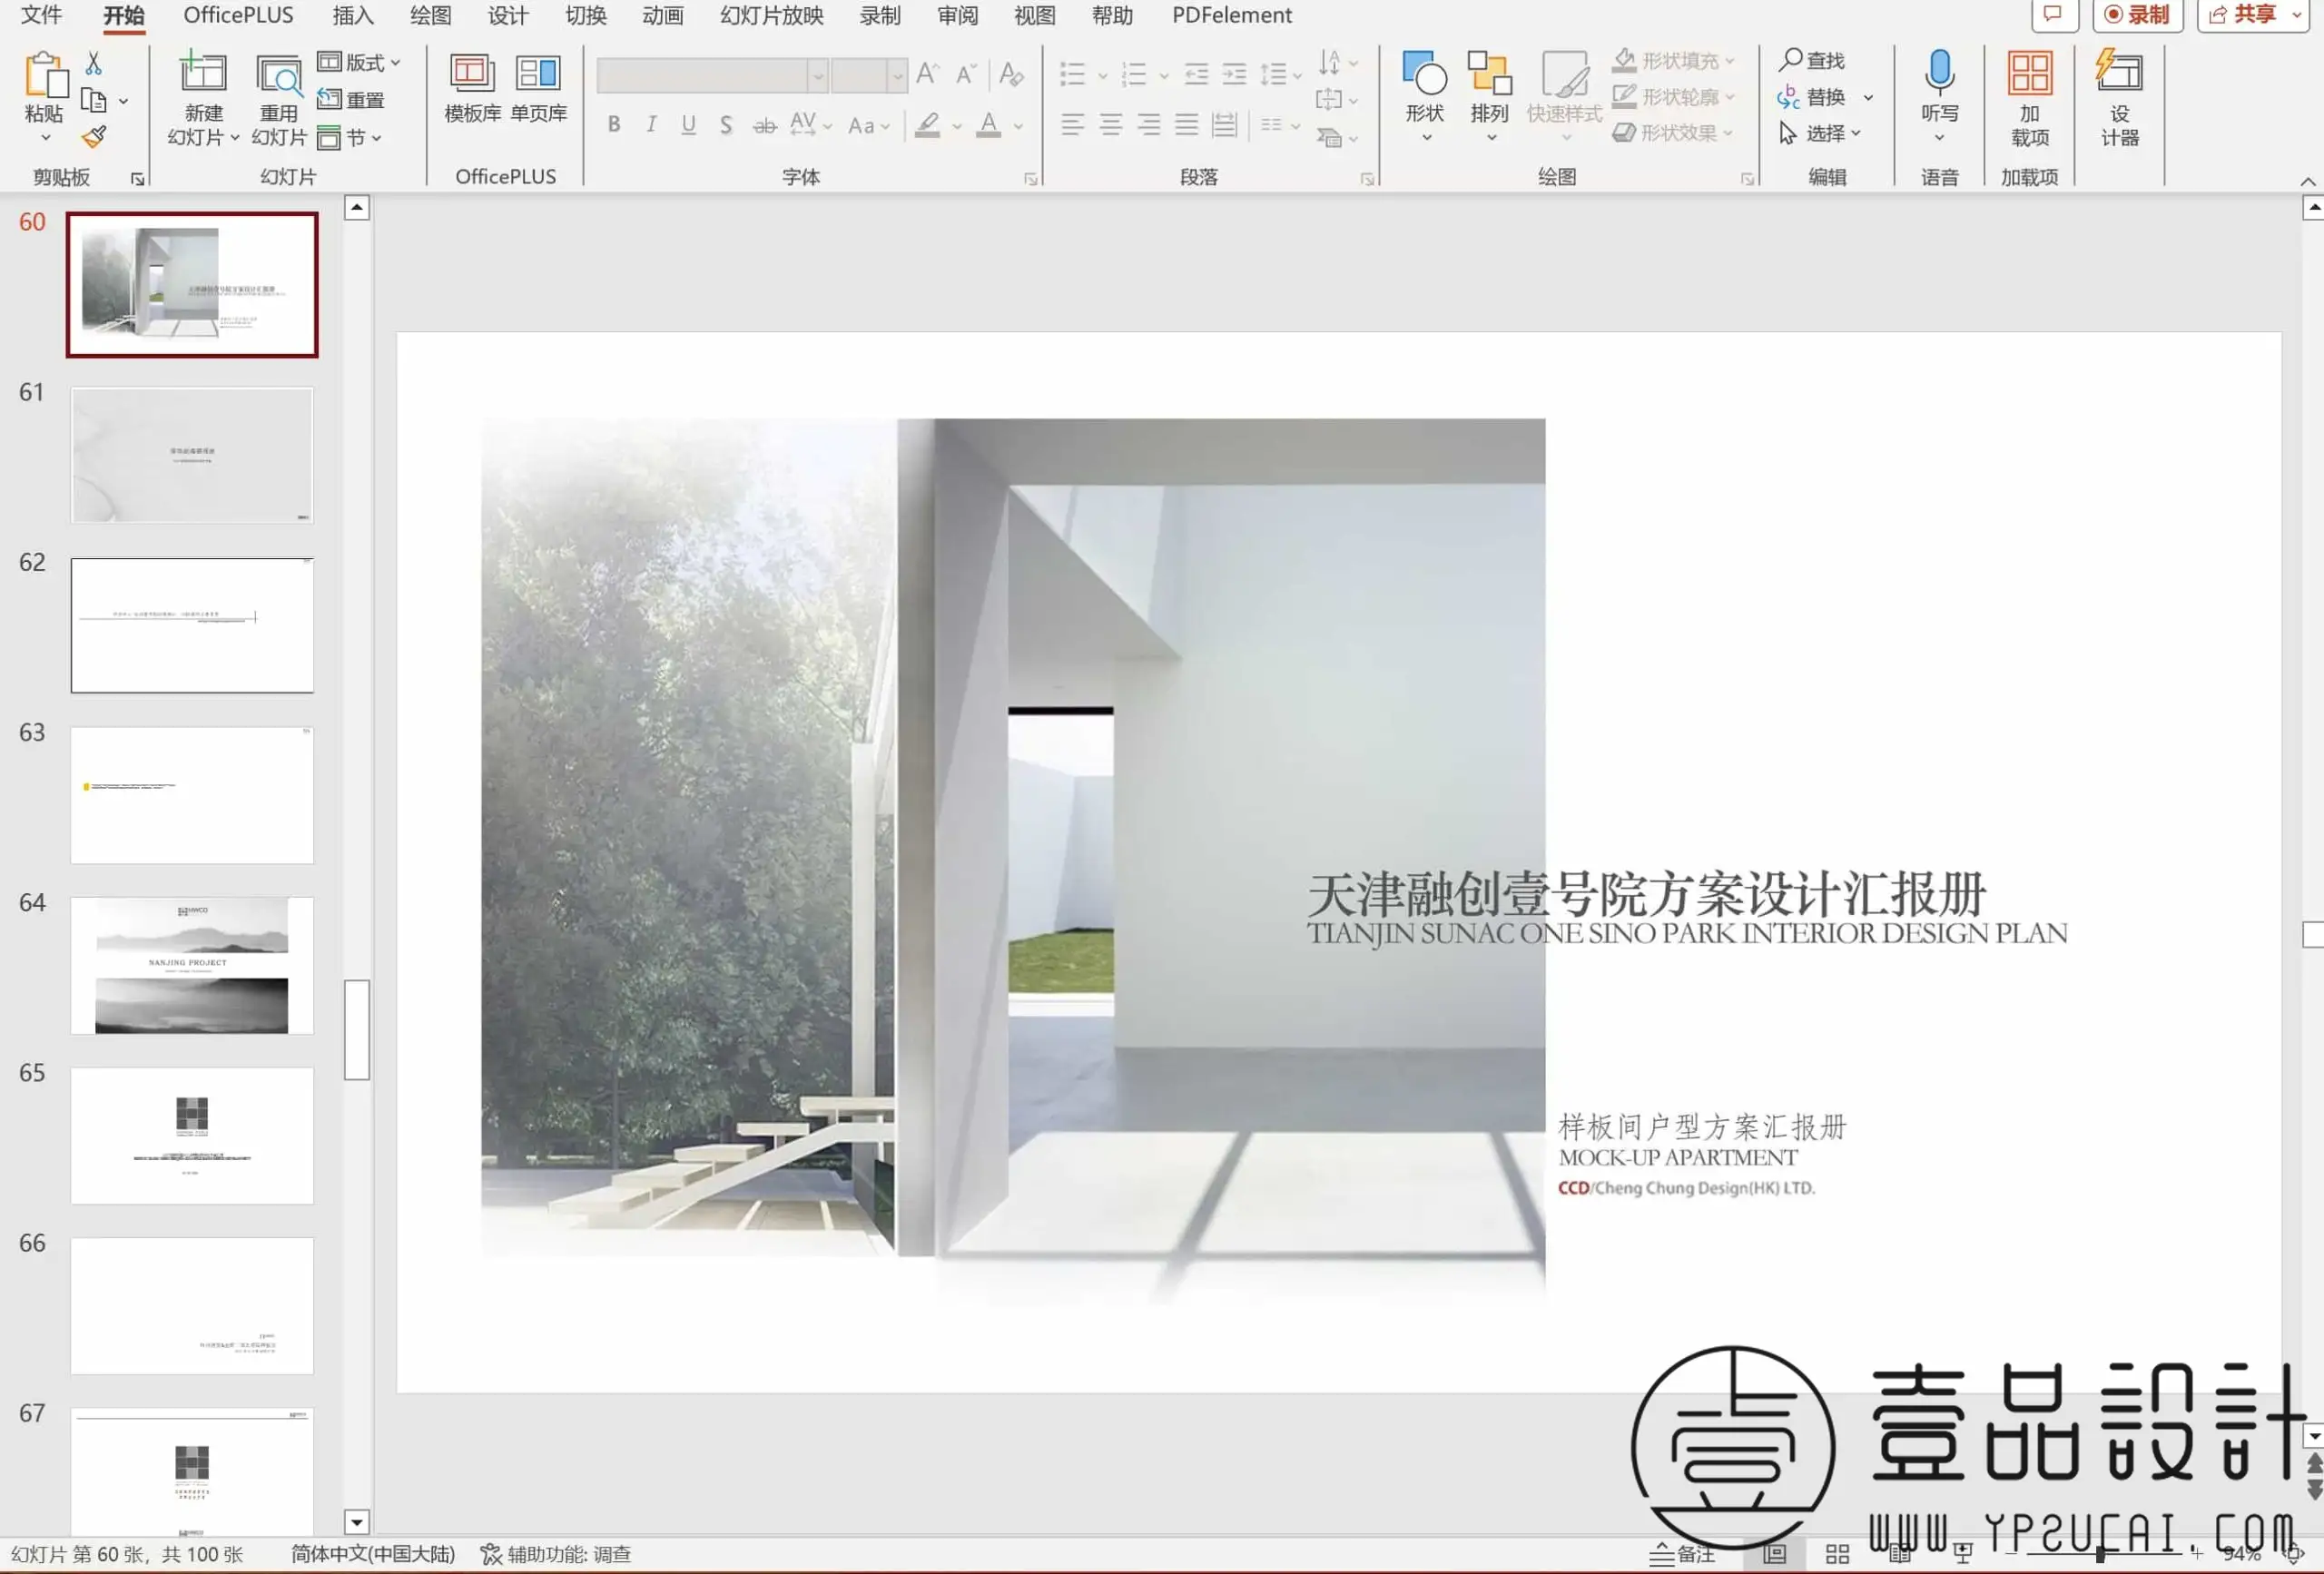Click the Copy icon in clipboard group
2324x1574 pixels.
click(x=94, y=100)
